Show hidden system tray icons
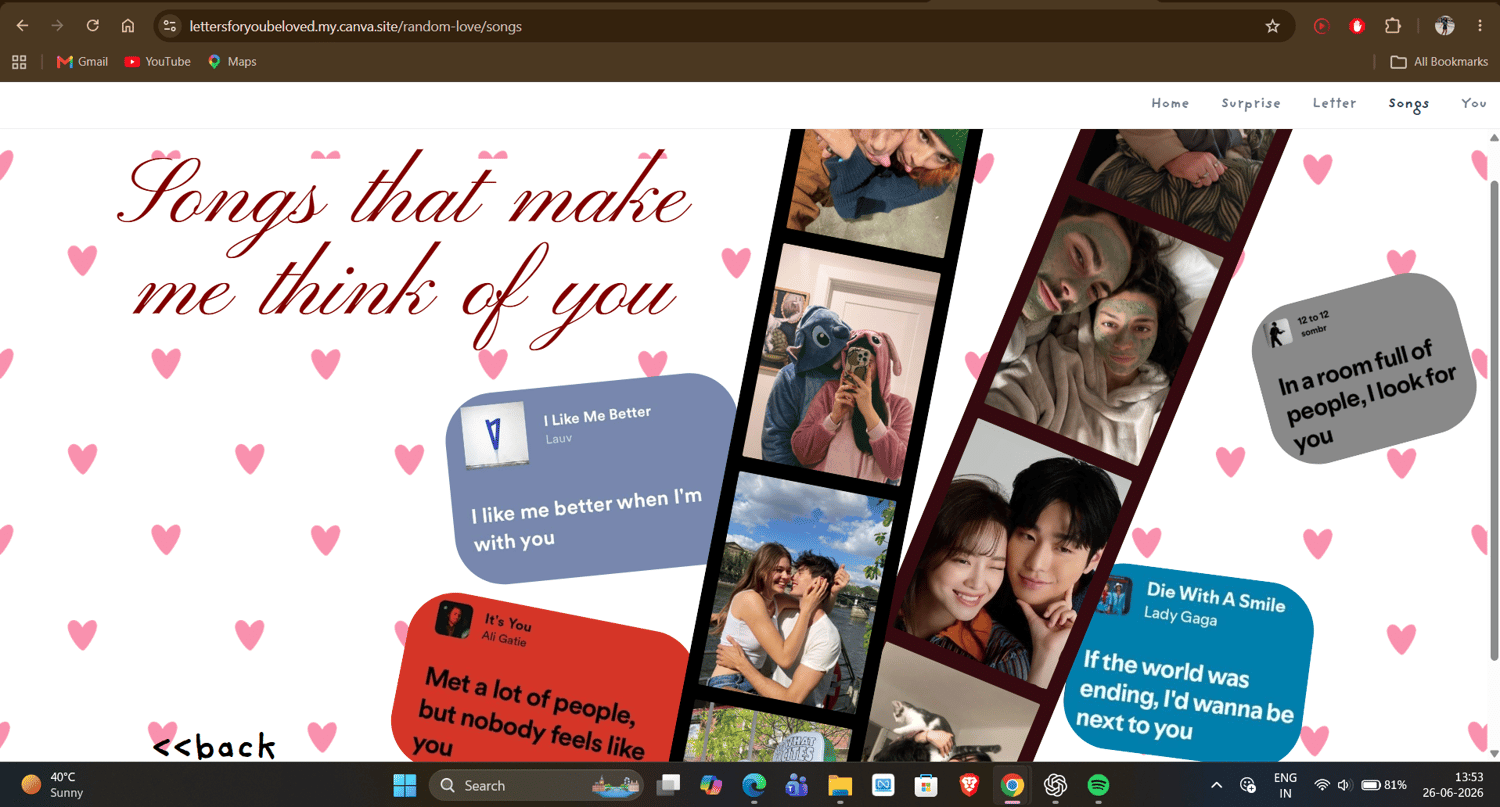Image resolution: width=1500 pixels, height=807 pixels. click(x=1216, y=785)
